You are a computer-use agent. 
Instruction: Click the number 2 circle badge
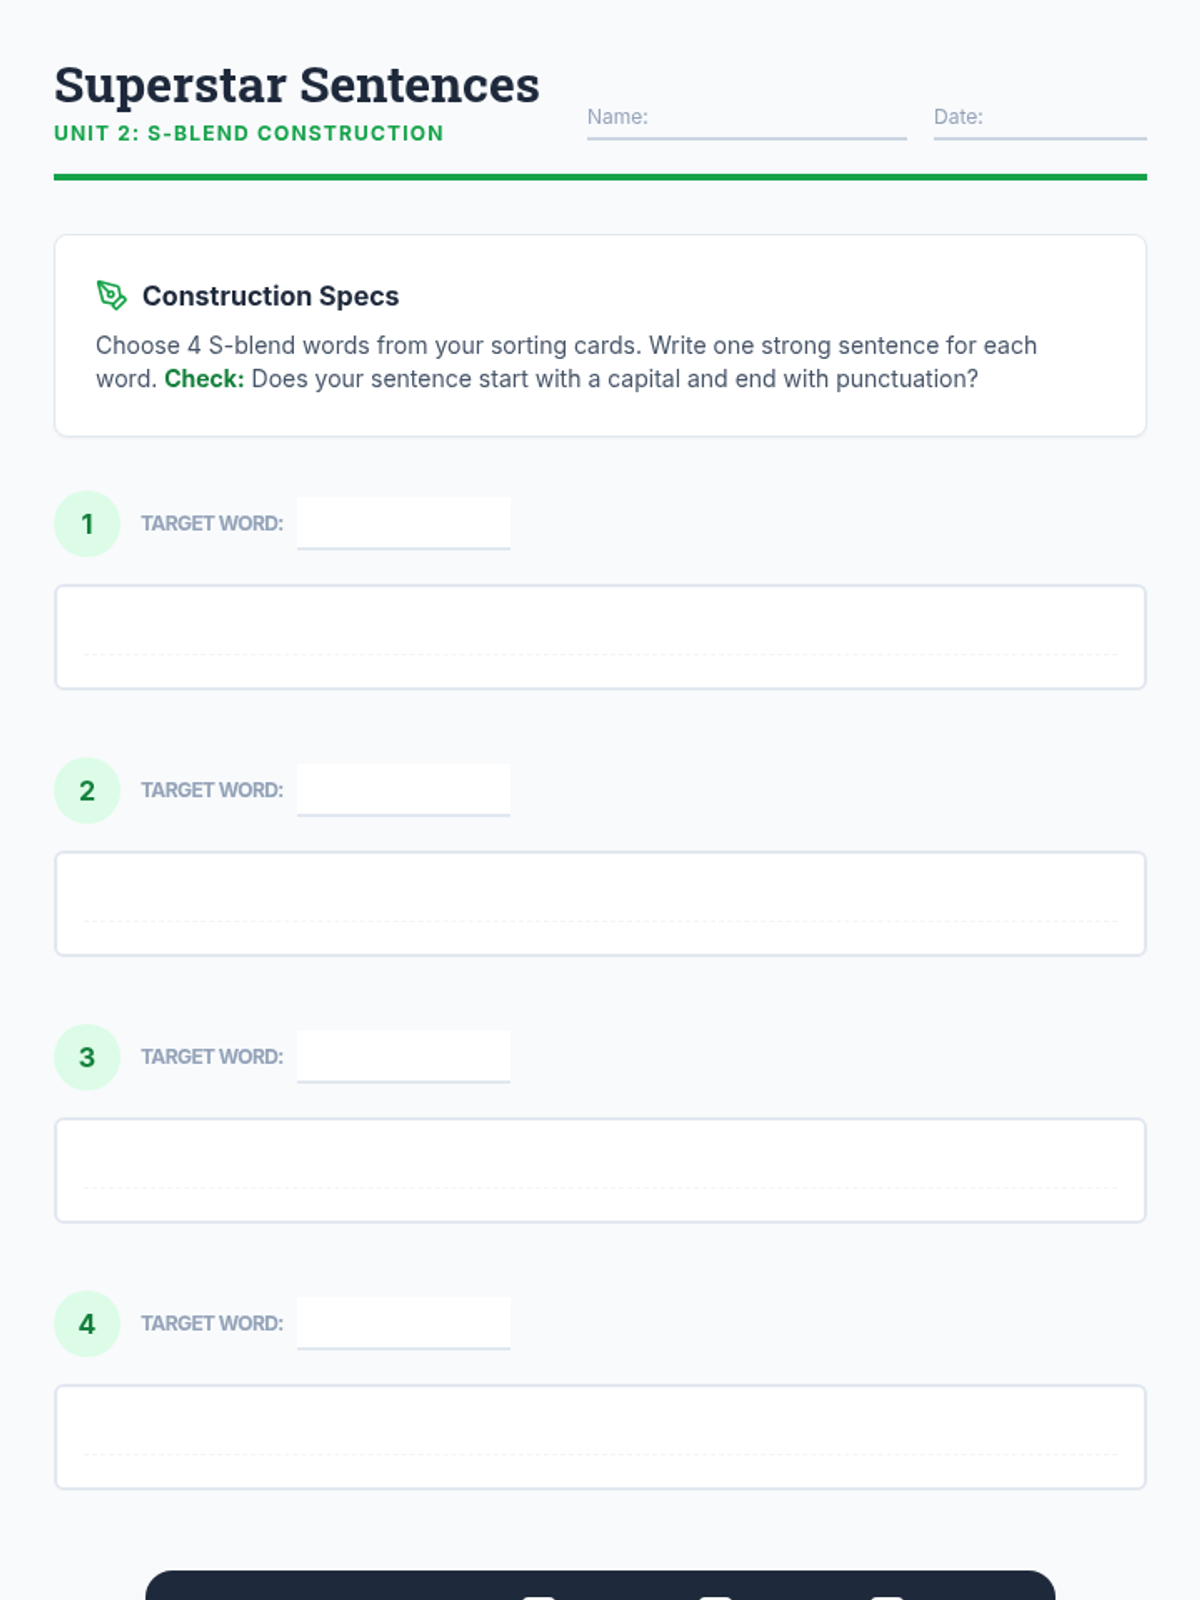[x=87, y=790]
